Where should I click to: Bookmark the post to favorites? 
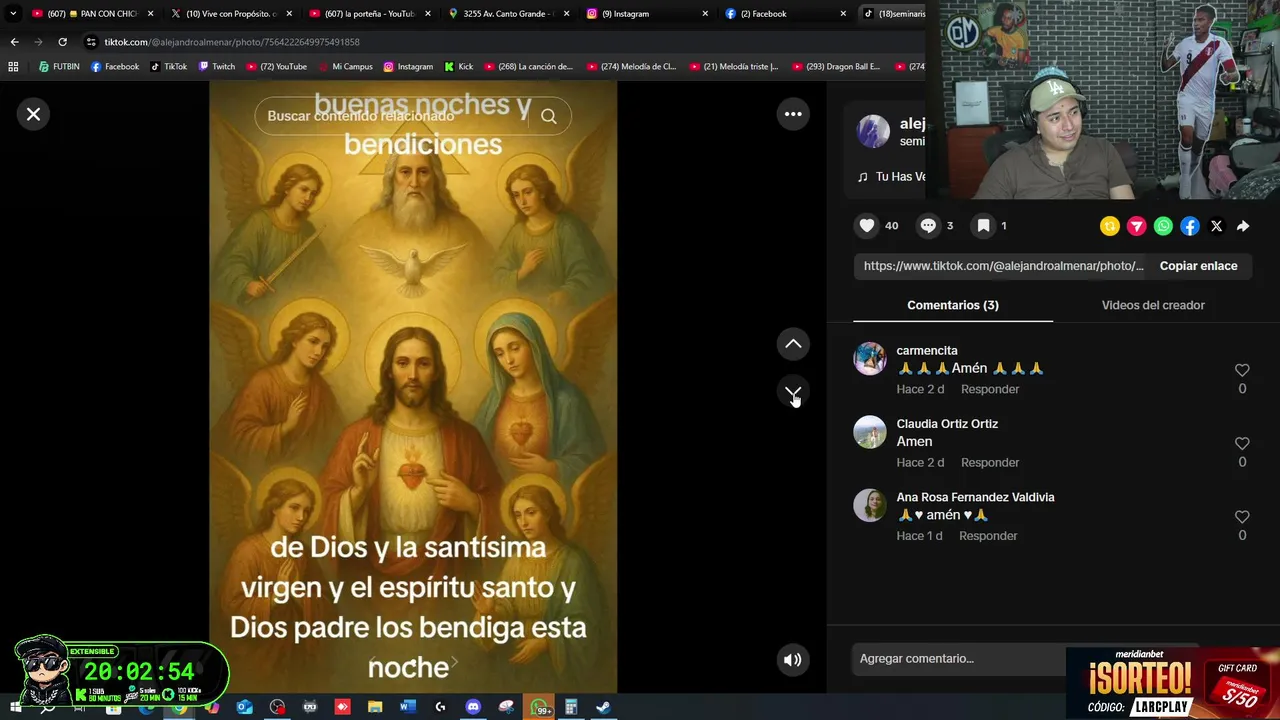pos(984,226)
